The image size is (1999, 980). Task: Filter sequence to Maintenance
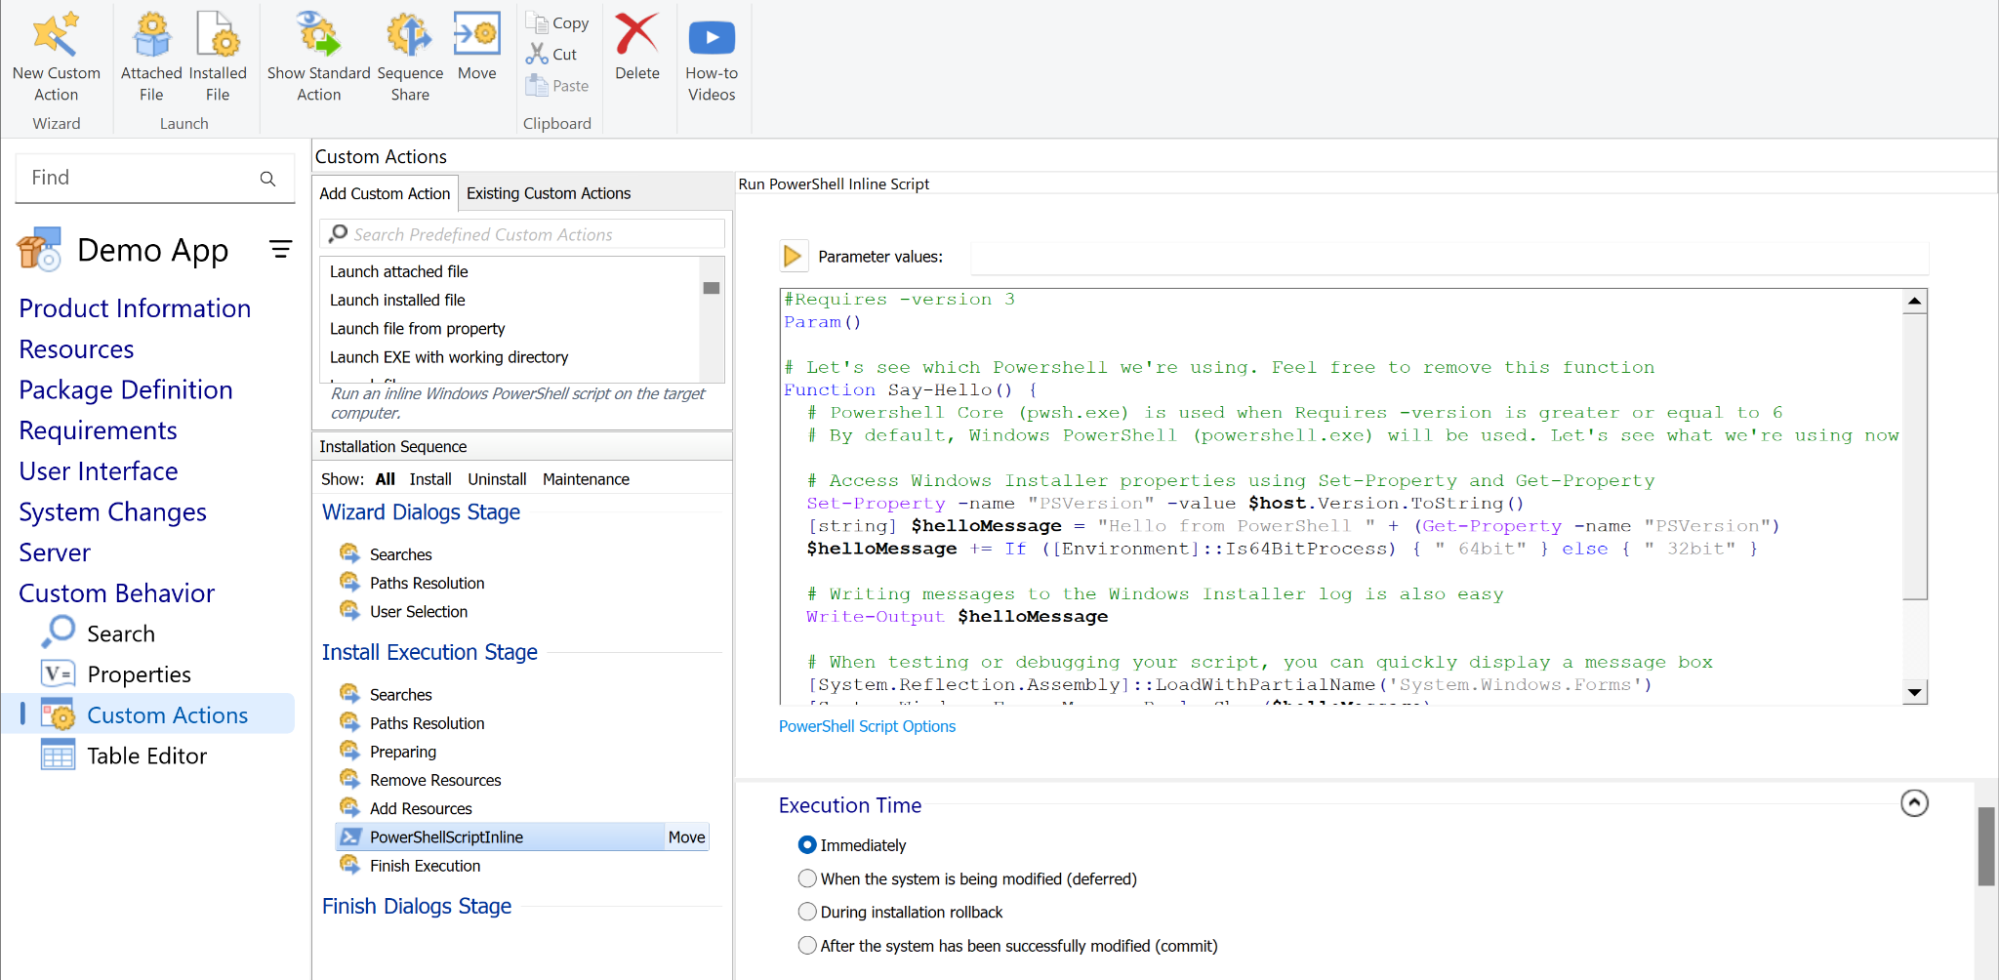(586, 479)
